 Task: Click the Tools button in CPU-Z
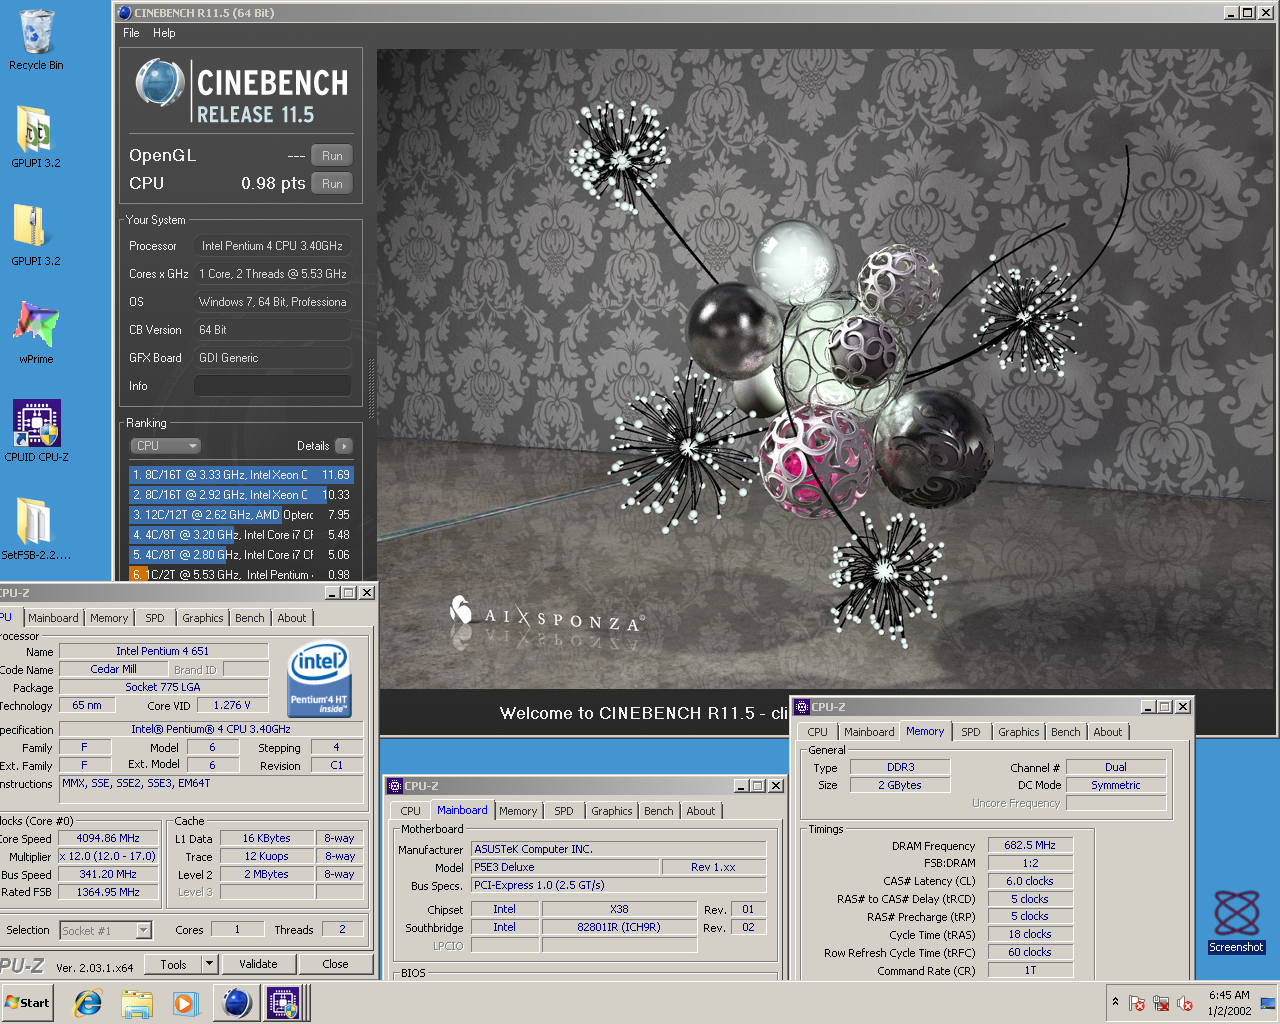point(173,964)
